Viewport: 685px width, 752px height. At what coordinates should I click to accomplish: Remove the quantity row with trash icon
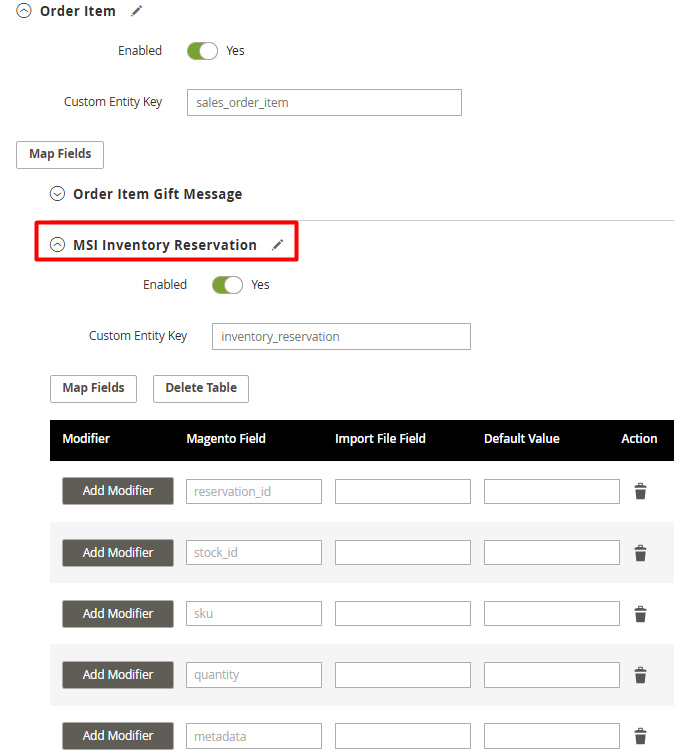640,675
